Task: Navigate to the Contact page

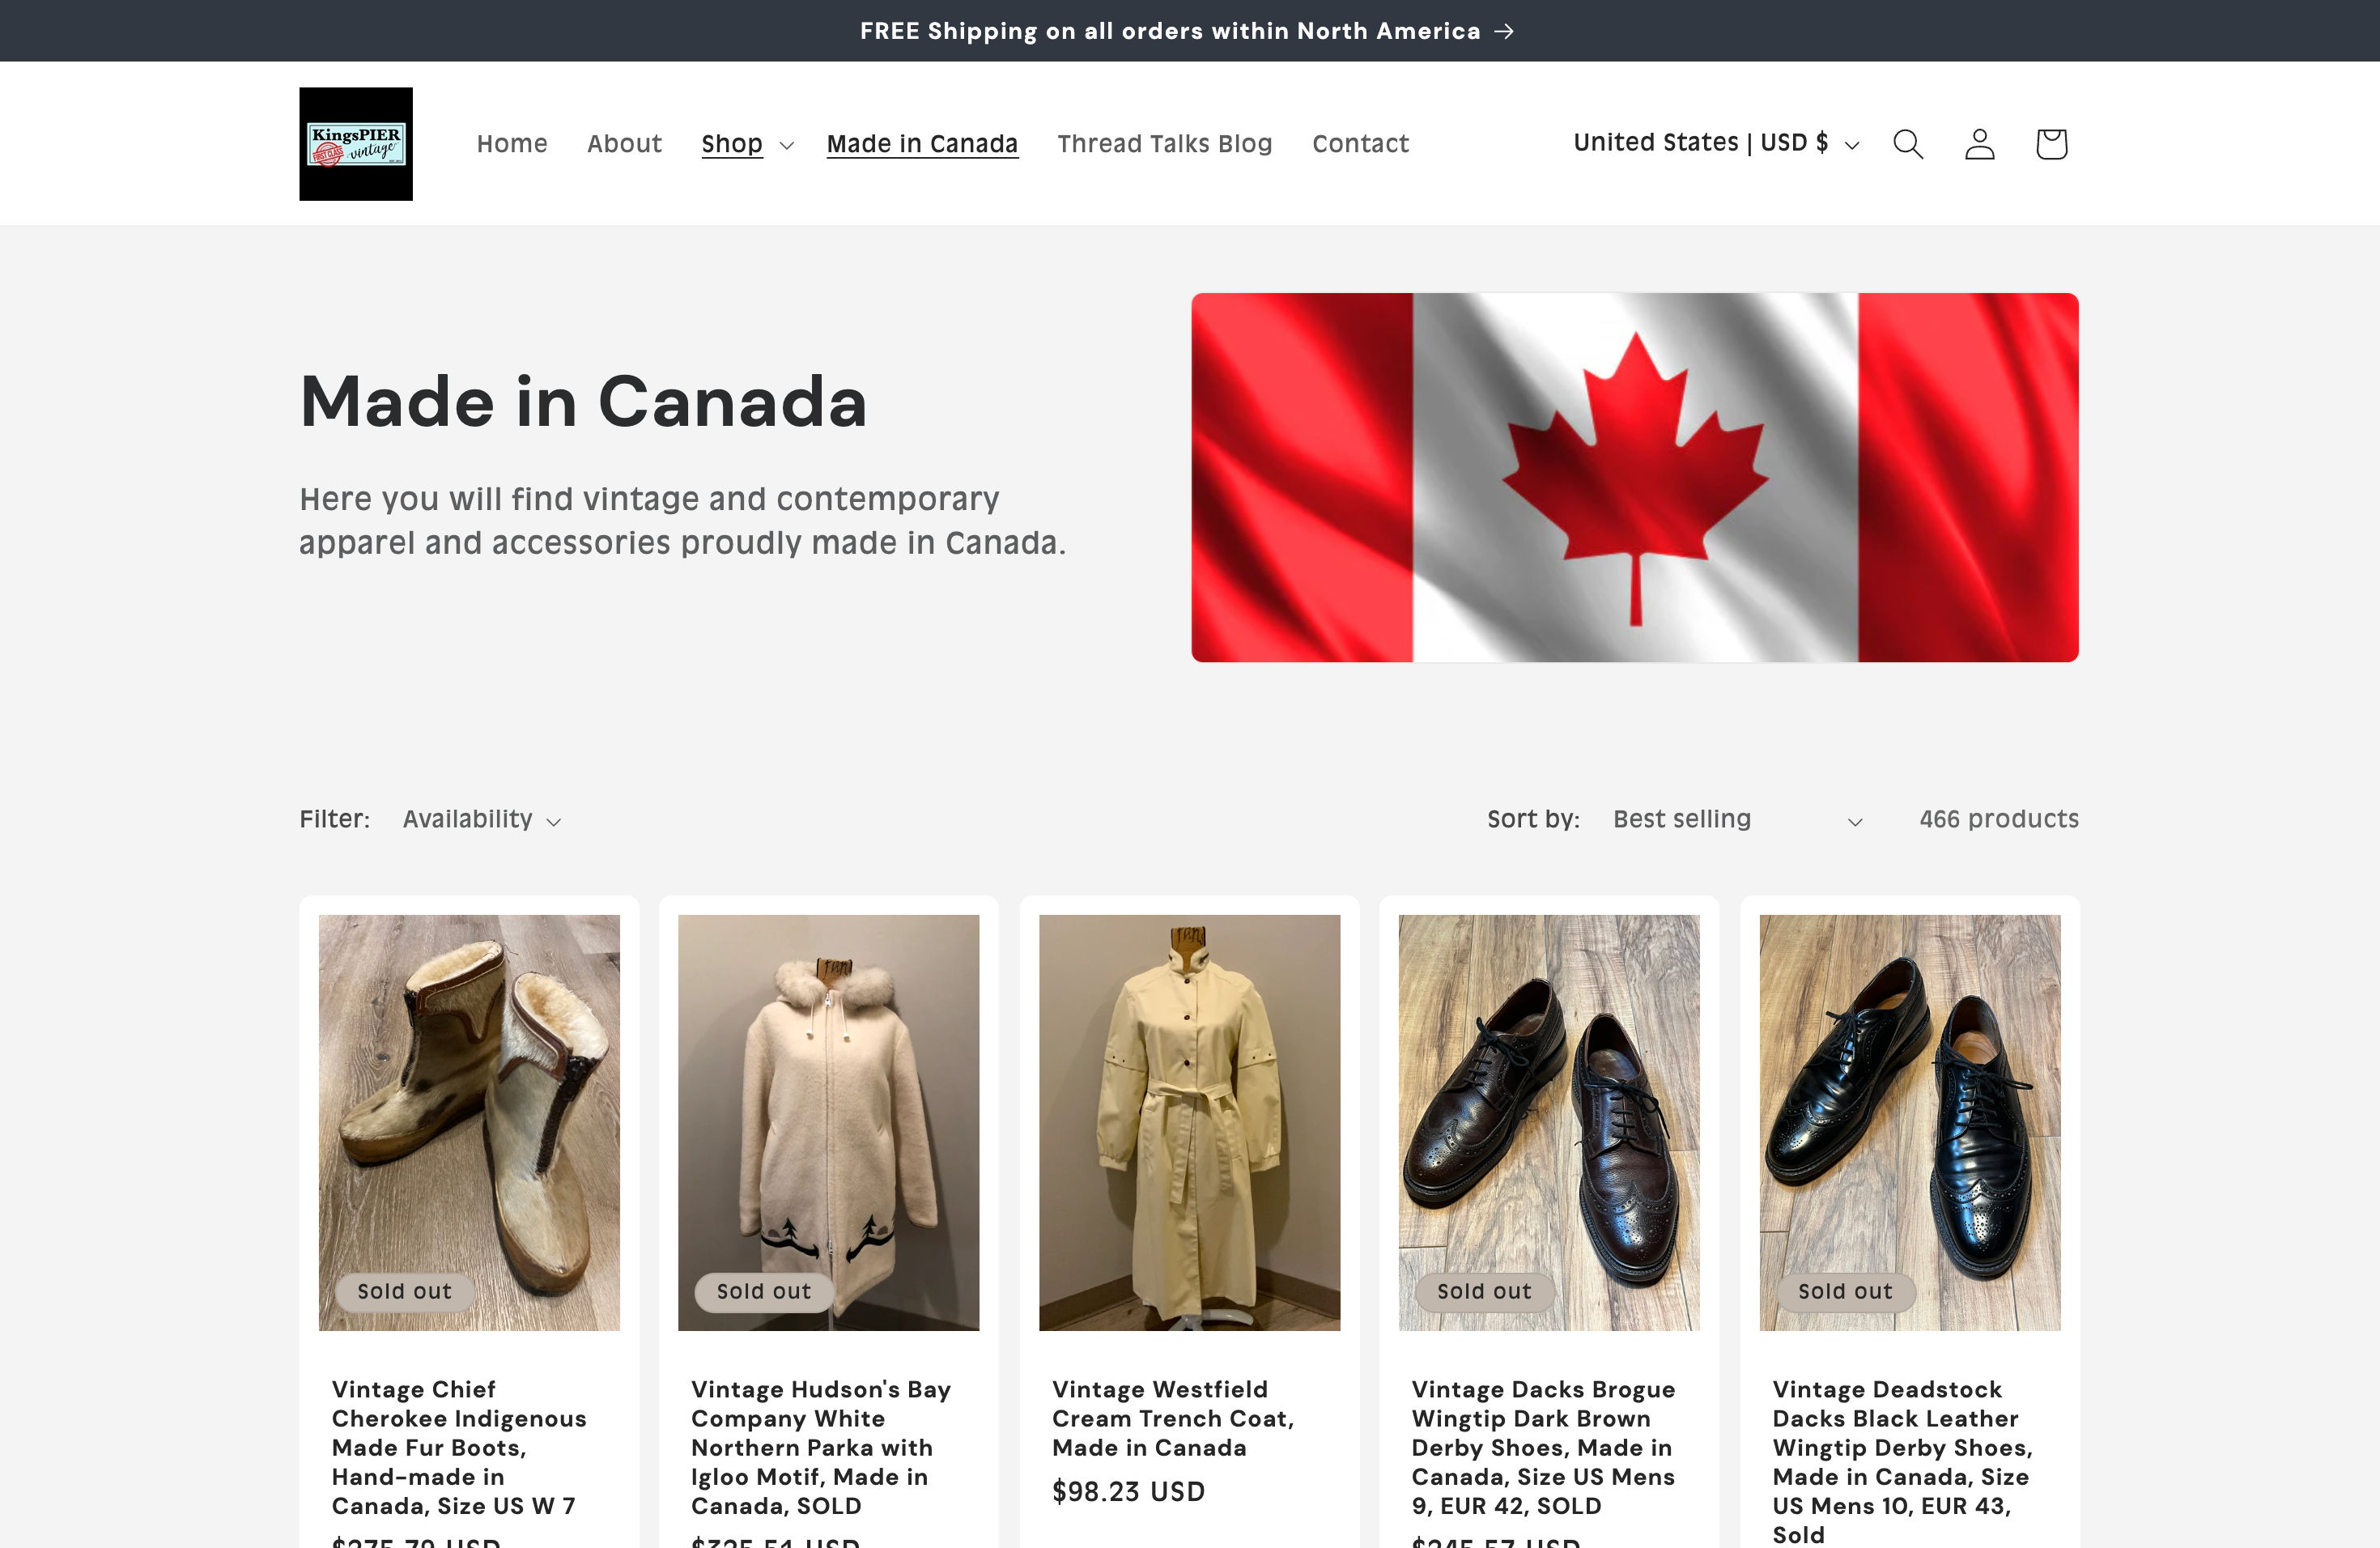Action: [x=1360, y=144]
